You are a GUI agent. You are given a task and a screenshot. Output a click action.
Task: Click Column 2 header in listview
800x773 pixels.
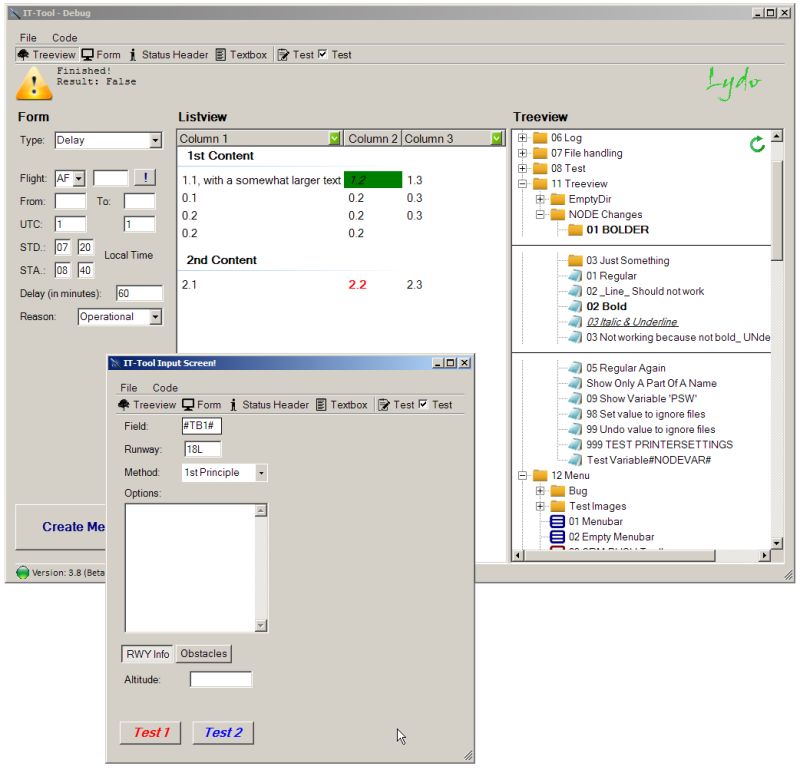pyautogui.click(x=372, y=138)
